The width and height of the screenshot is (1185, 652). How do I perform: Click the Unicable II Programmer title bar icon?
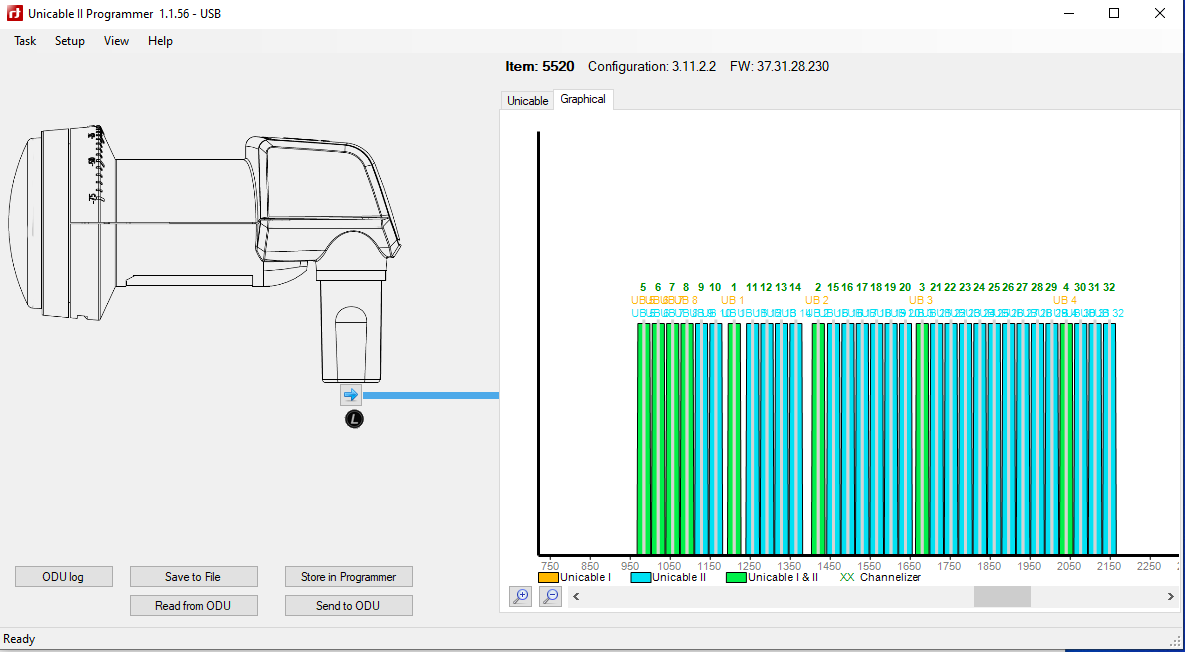click(x=15, y=14)
